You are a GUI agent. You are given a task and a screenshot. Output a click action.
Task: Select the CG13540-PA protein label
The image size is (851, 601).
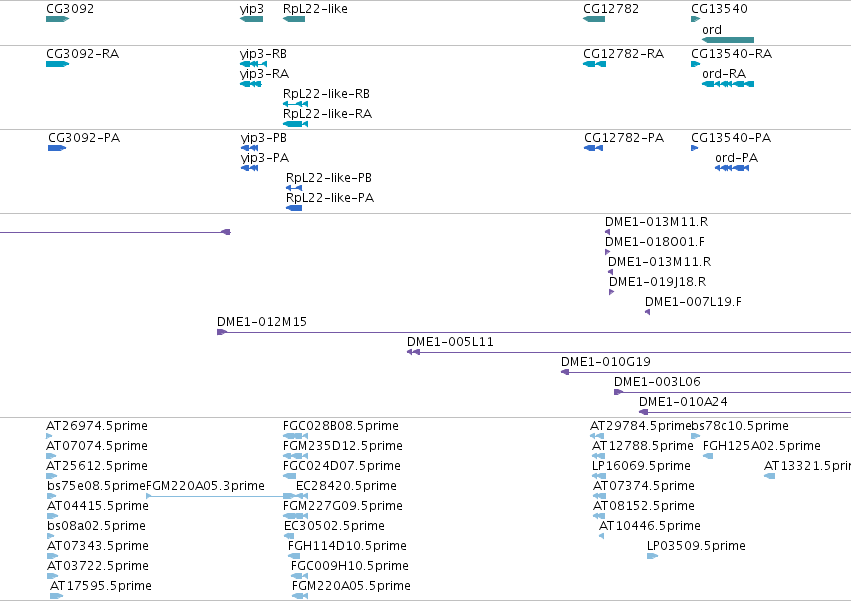(731, 138)
